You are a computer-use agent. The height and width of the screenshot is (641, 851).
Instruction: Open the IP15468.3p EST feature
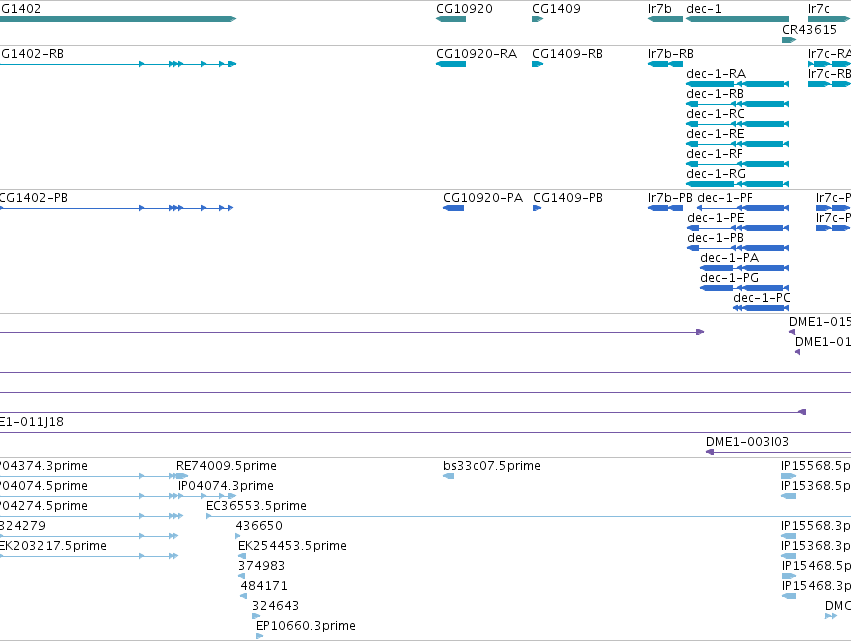pos(789,596)
